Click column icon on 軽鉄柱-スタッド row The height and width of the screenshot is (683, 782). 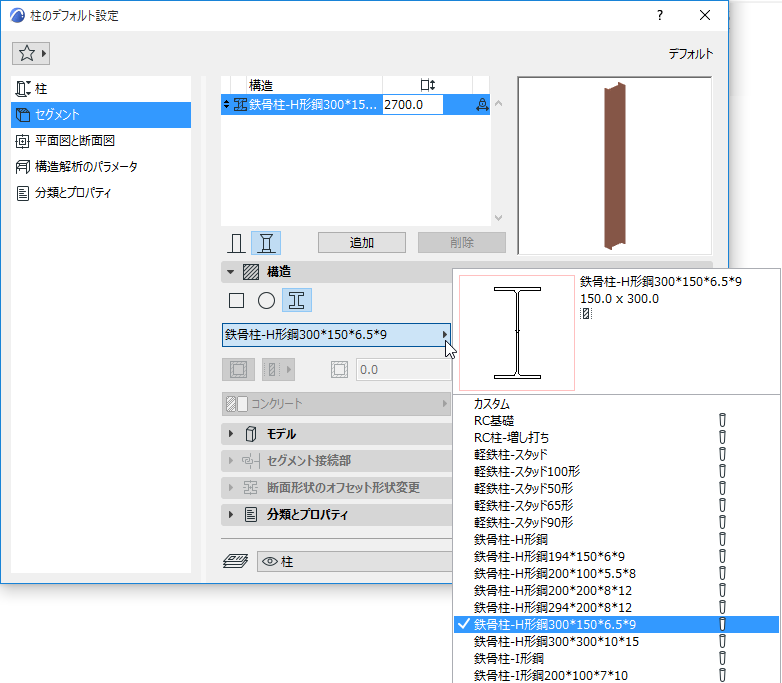(x=722, y=455)
